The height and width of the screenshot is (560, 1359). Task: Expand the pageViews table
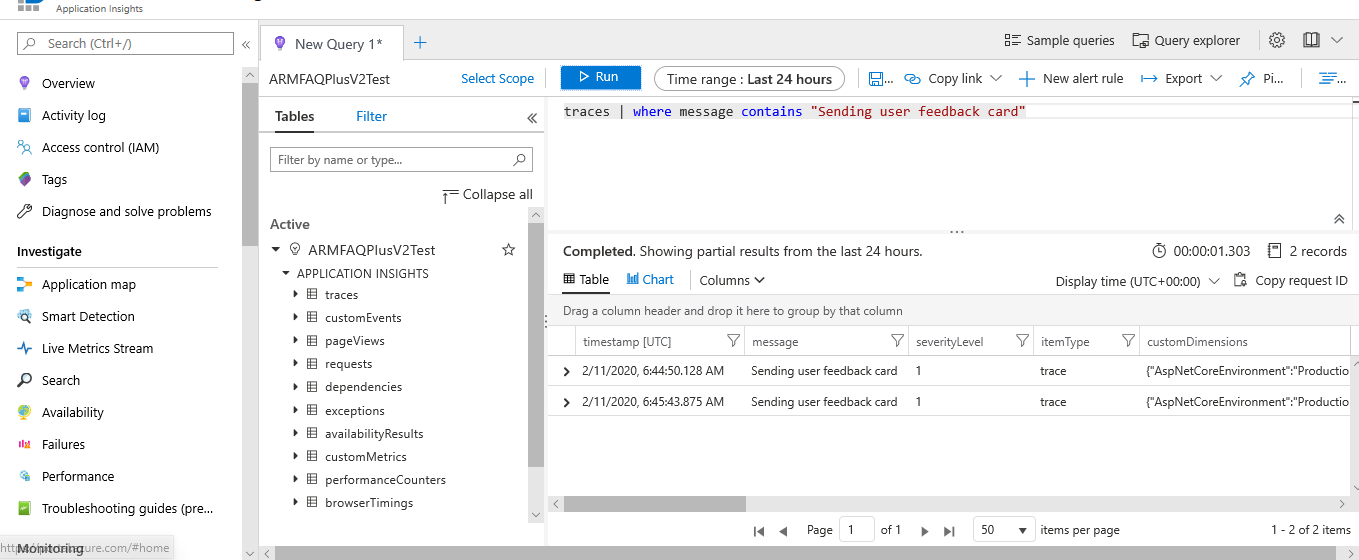click(x=296, y=340)
